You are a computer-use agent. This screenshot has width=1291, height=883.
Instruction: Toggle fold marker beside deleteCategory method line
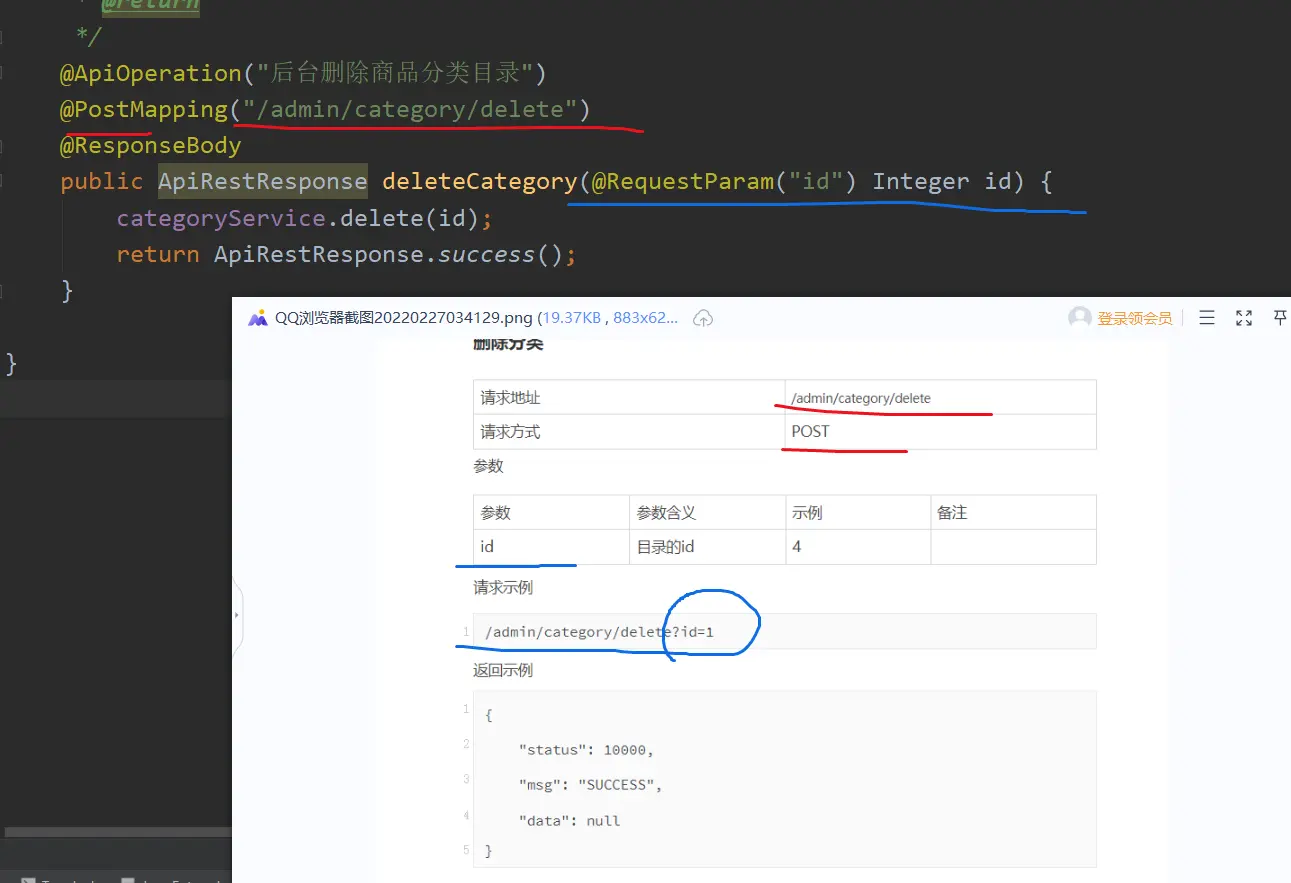tap(4, 182)
